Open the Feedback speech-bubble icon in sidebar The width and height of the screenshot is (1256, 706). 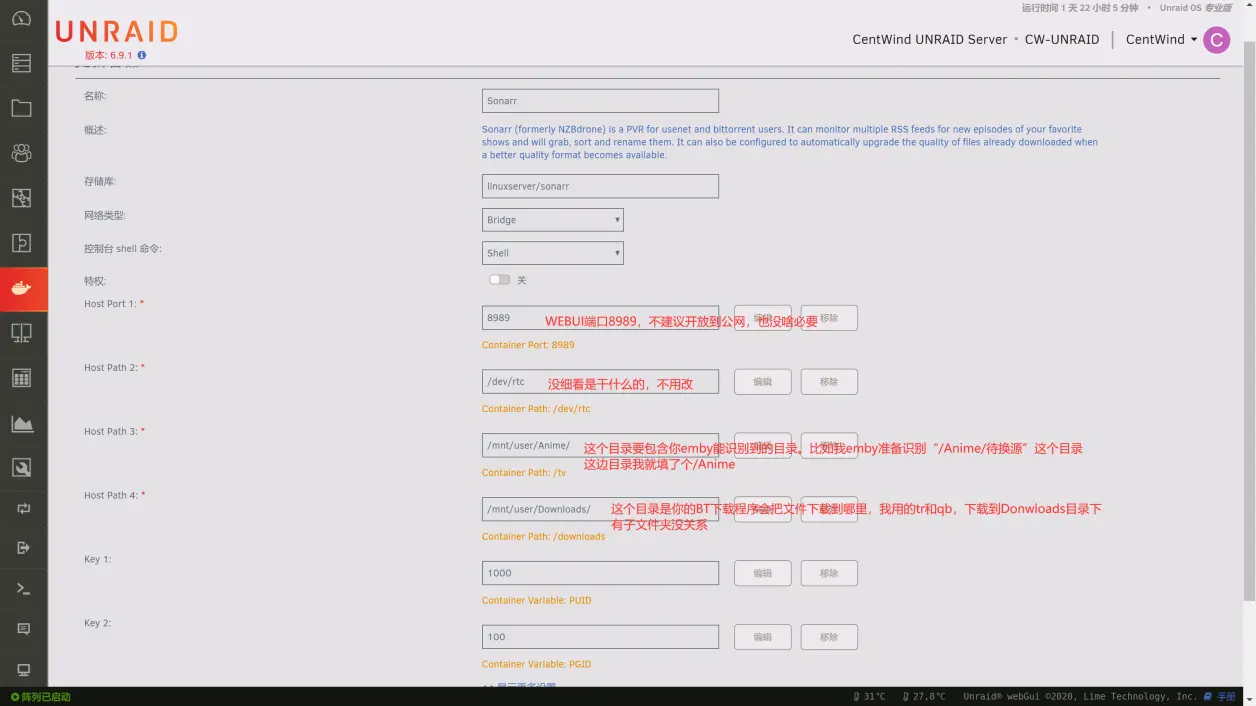click(x=23, y=629)
